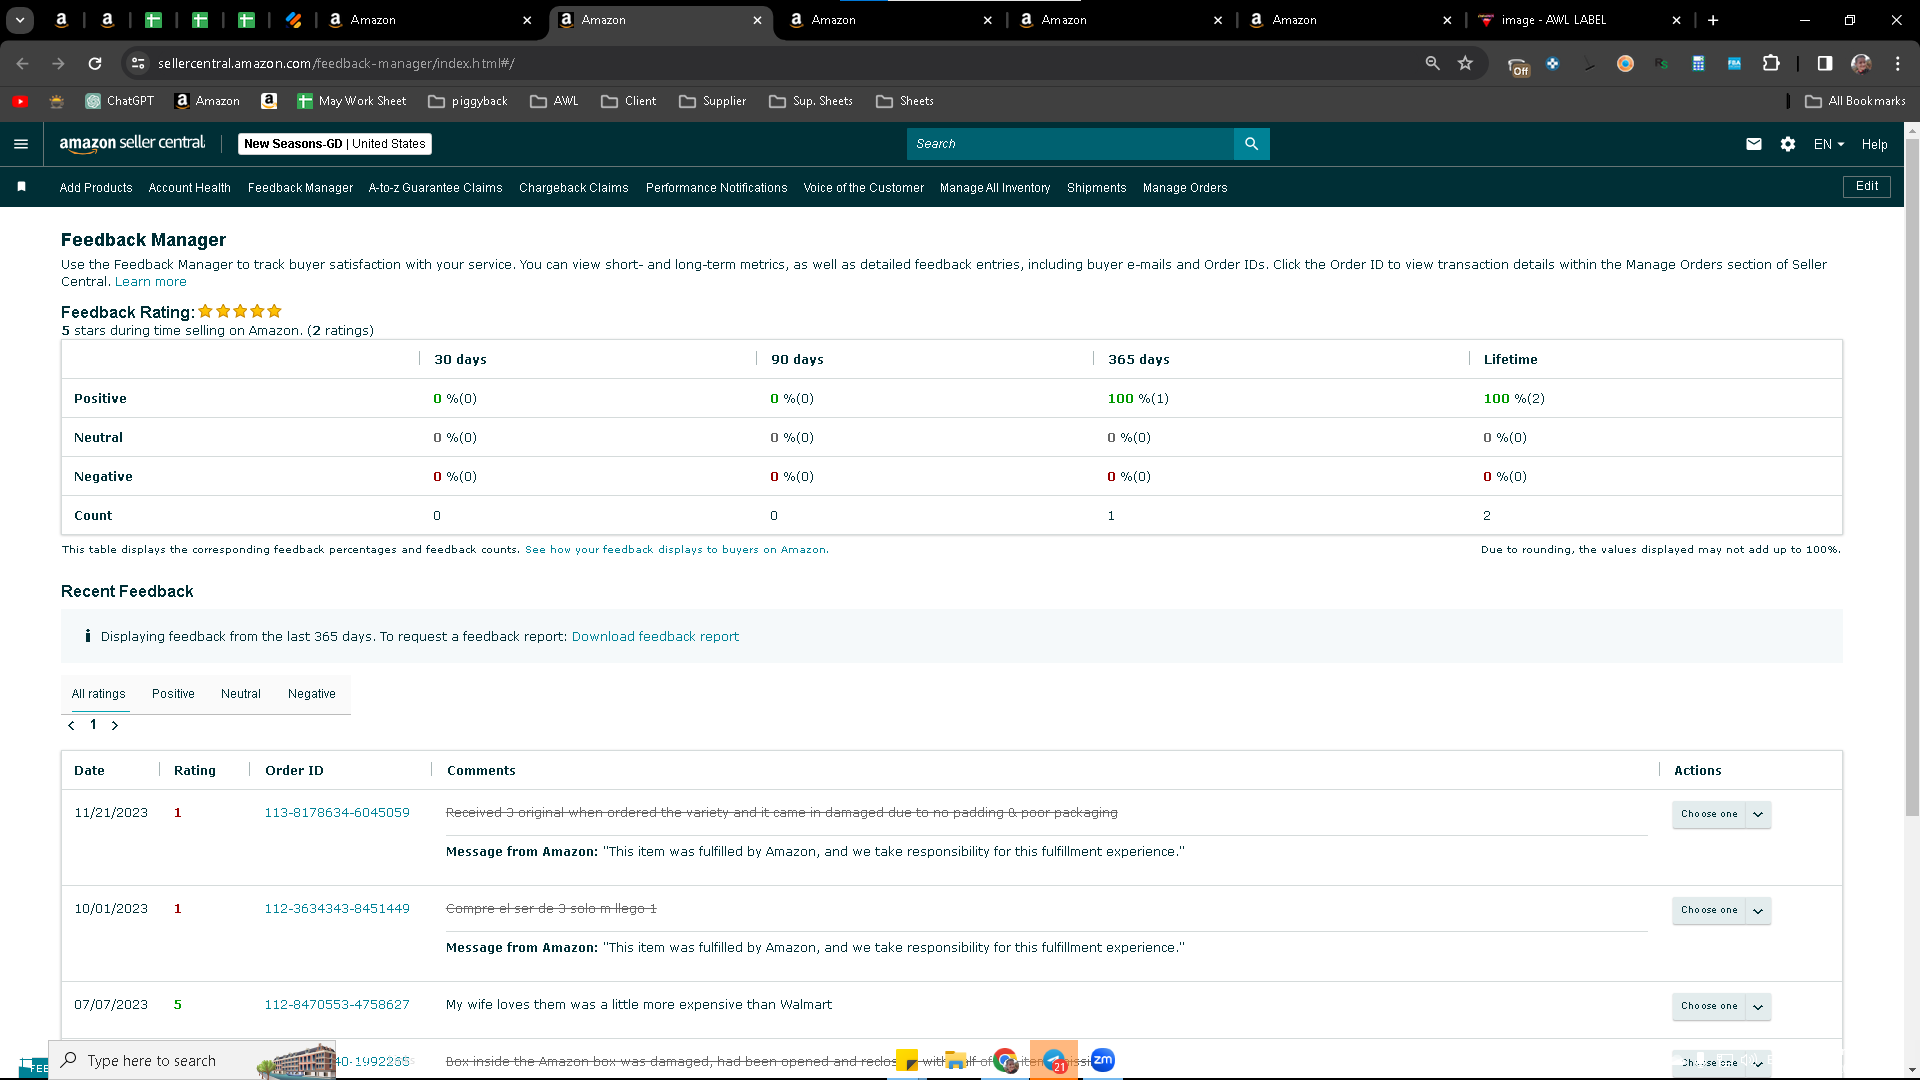This screenshot has height=1080, width=1920.
Task: Click the Edit navigation bar button
Action: [1867, 187]
